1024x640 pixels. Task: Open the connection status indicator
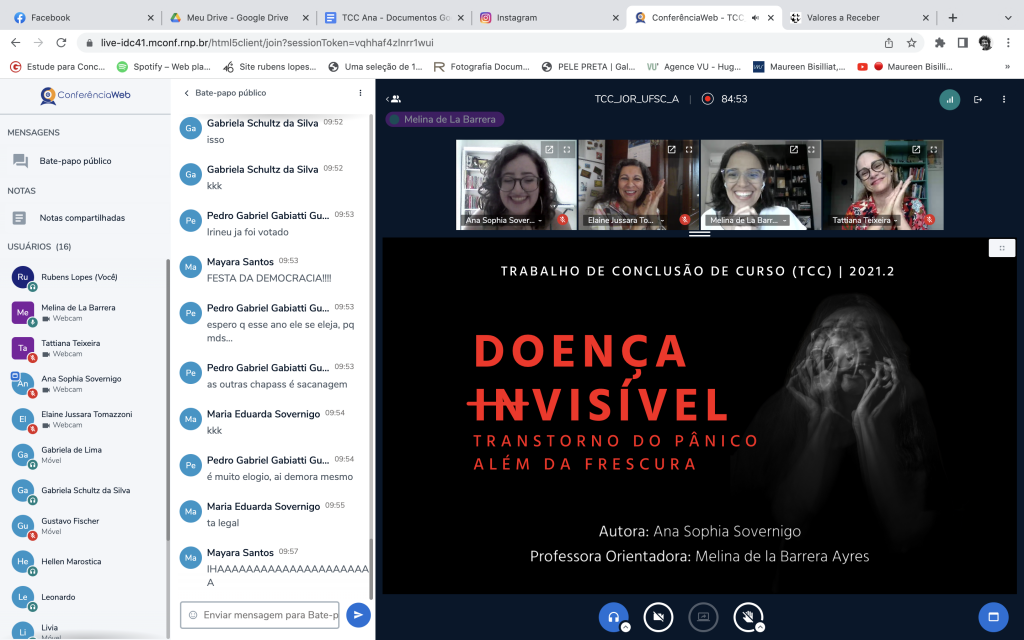(948, 99)
